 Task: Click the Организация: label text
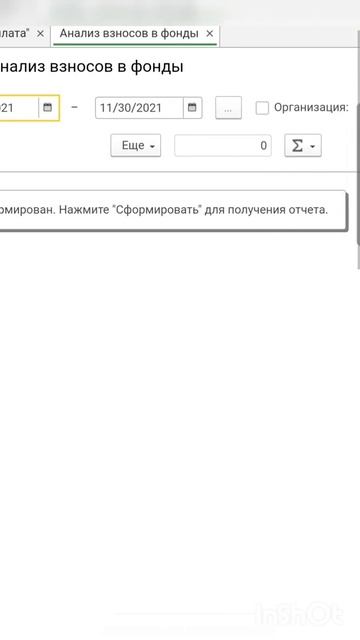click(x=311, y=108)
